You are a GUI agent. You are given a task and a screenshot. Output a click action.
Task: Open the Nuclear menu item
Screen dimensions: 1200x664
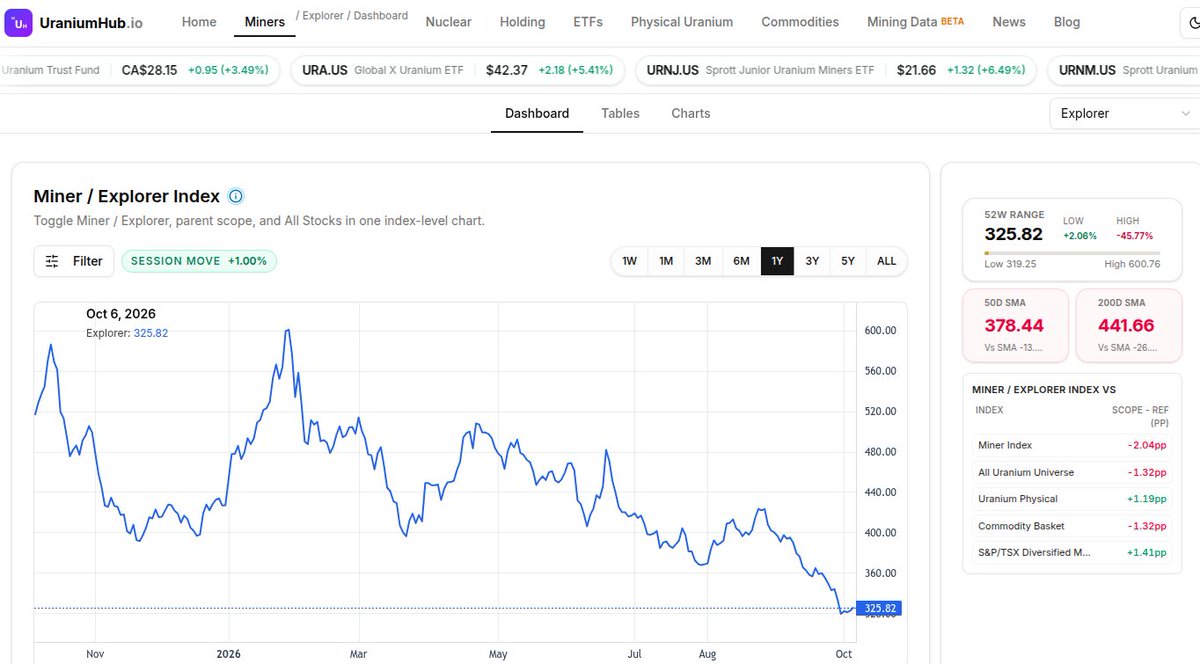(x=448, y=22)
